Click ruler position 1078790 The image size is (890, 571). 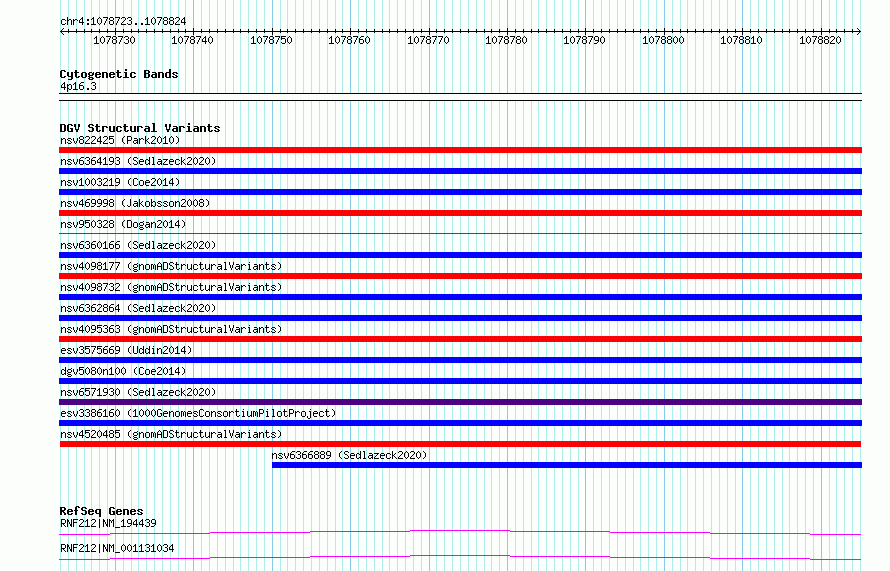click(x=585, y=40)
